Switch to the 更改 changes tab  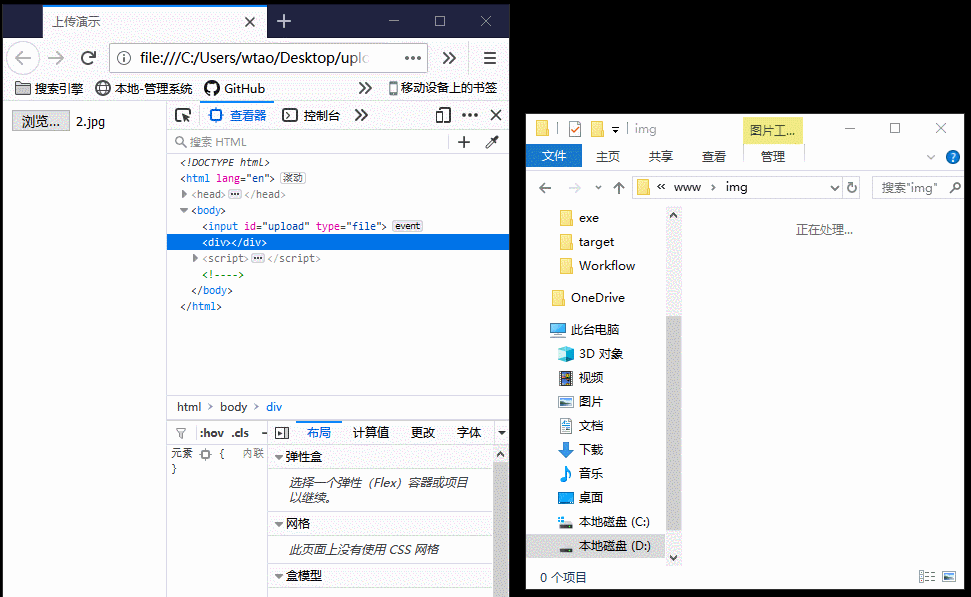(x=422, y=432)
